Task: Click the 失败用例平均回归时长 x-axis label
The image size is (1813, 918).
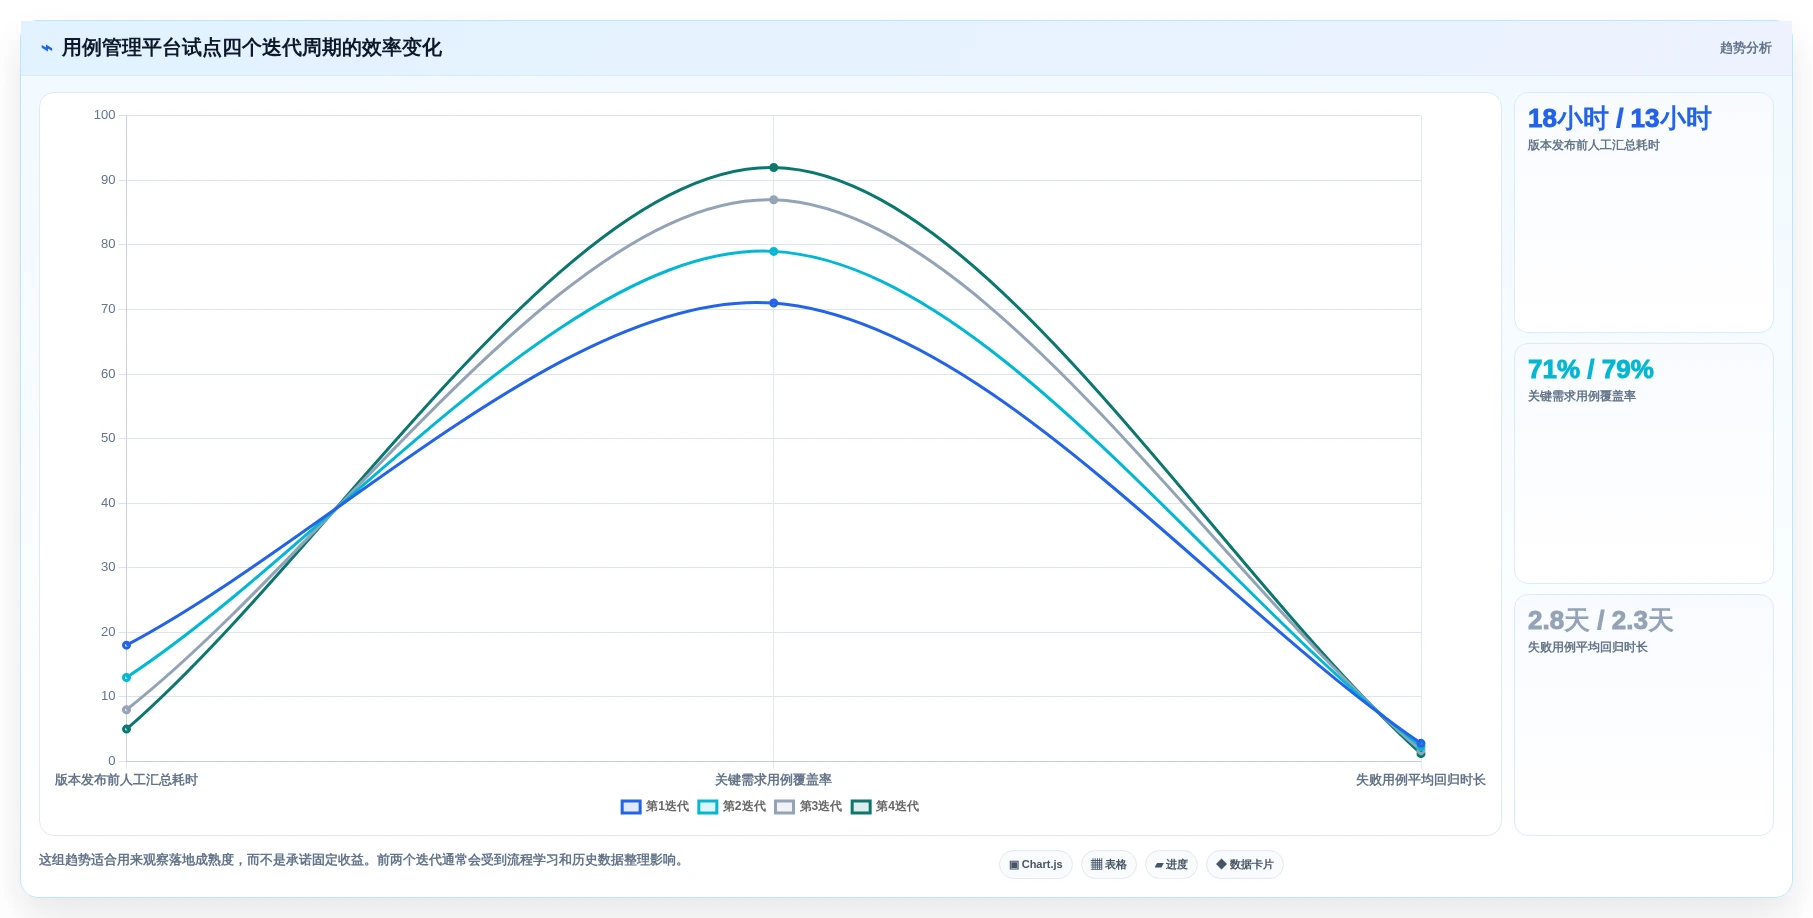Action: (x=1420, y=780)
